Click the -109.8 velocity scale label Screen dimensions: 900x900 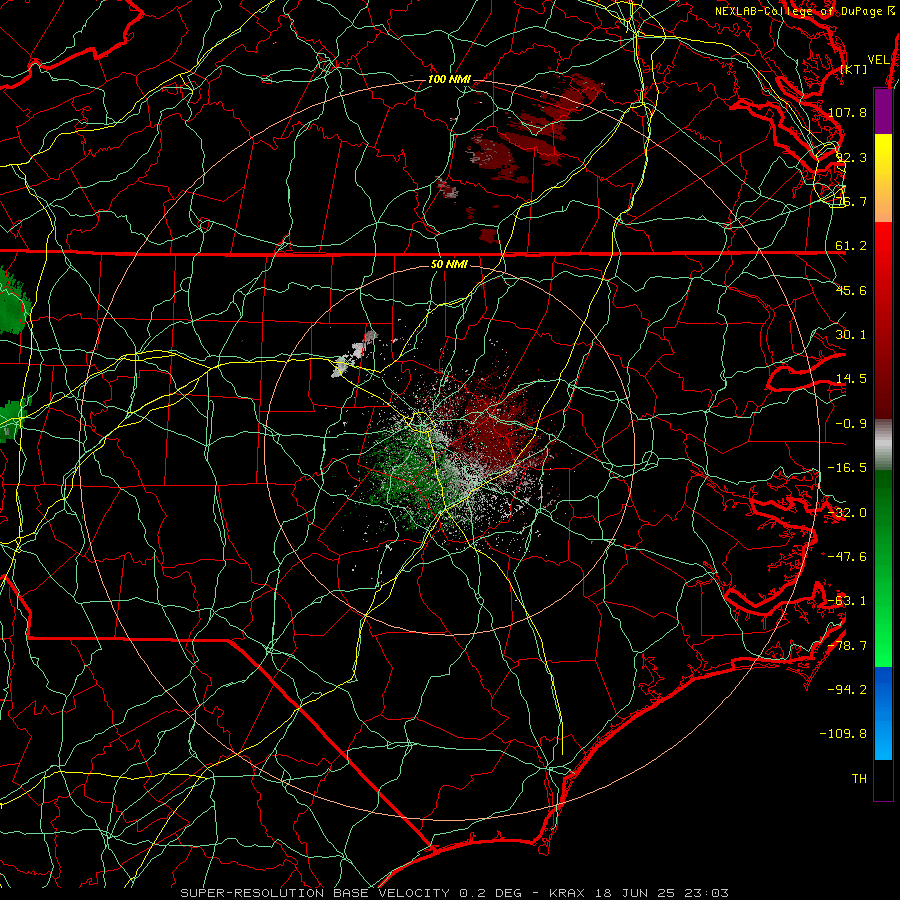[843, 734]
